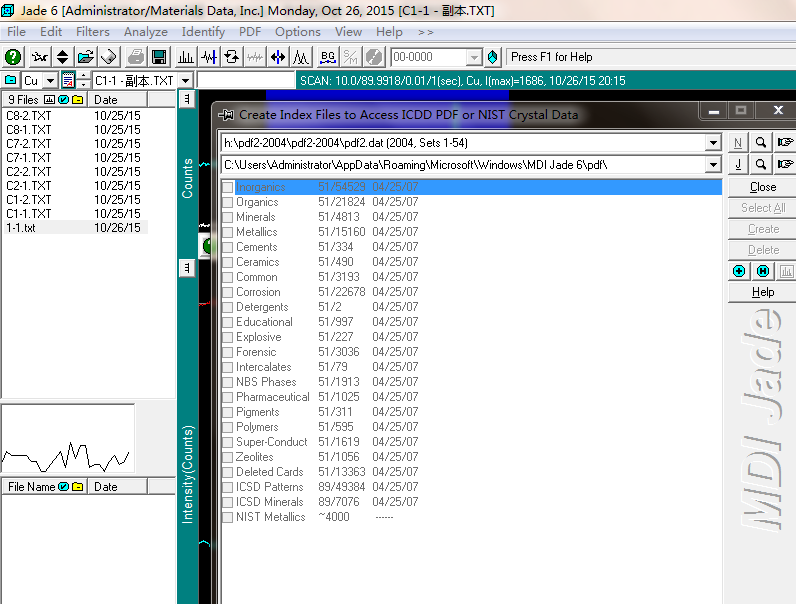Click the Help button in the dialog
796x604 pixels.
[762, 292]
